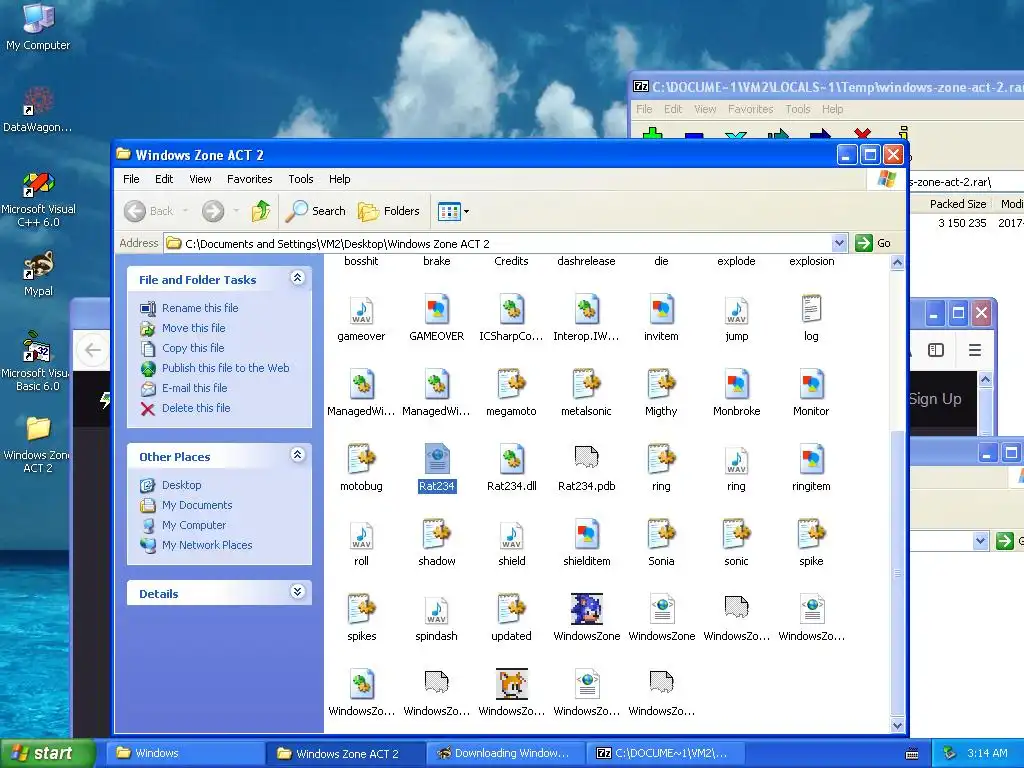Switch to Downloading Window... taskbar item

[504, 754]
